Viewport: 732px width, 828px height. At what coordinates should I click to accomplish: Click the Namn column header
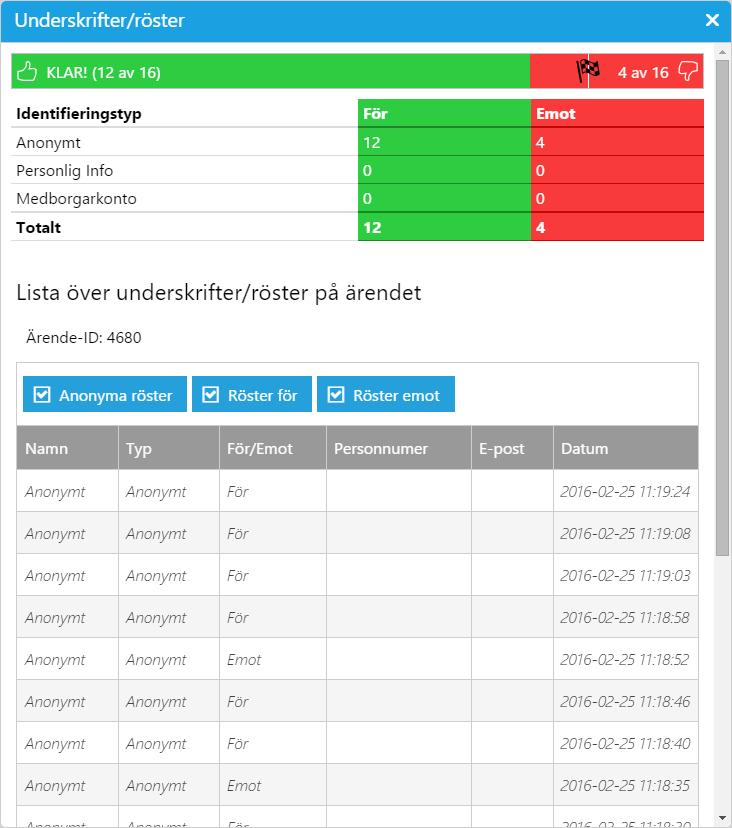68,448
